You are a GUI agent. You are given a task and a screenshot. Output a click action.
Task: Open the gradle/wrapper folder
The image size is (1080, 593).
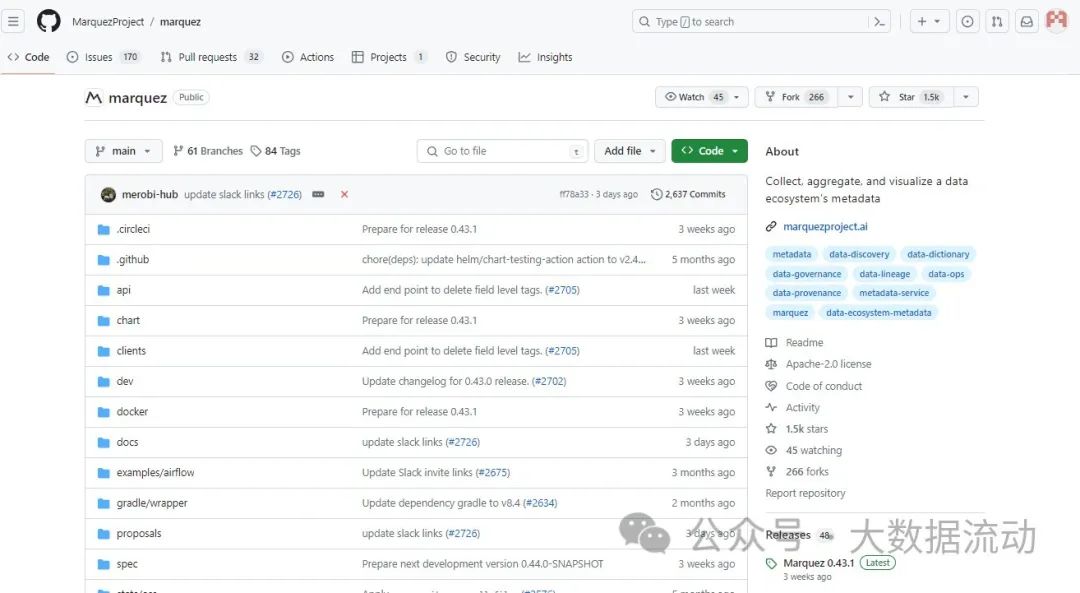click(x=152, y=503)
